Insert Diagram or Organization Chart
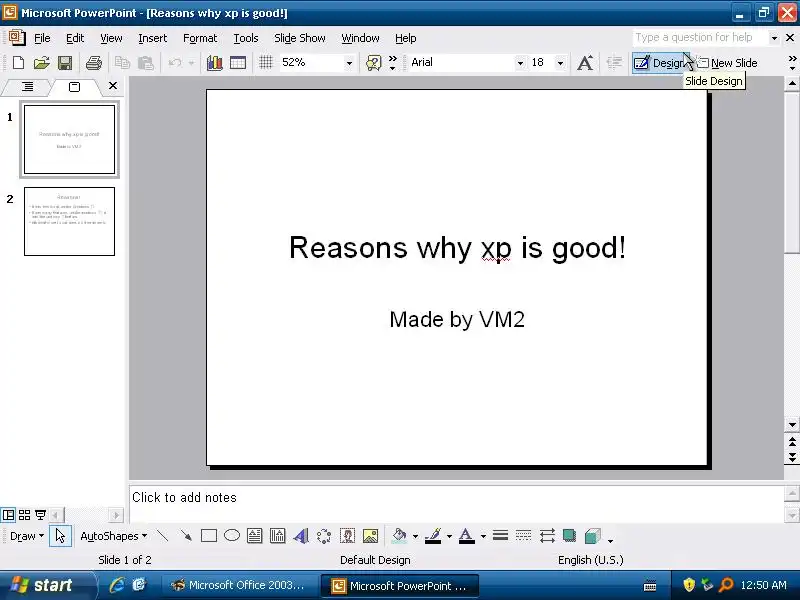 point(324,536)
